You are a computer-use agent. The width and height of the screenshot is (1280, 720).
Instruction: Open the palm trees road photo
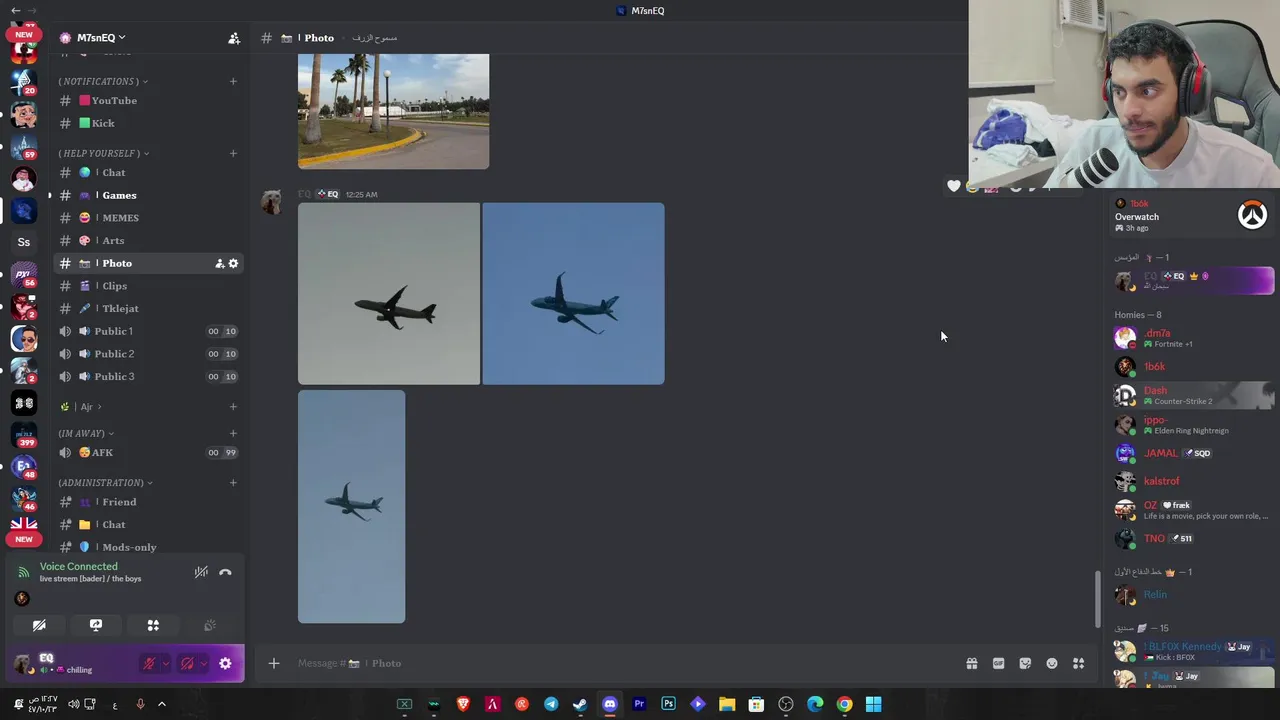[393, 111]
